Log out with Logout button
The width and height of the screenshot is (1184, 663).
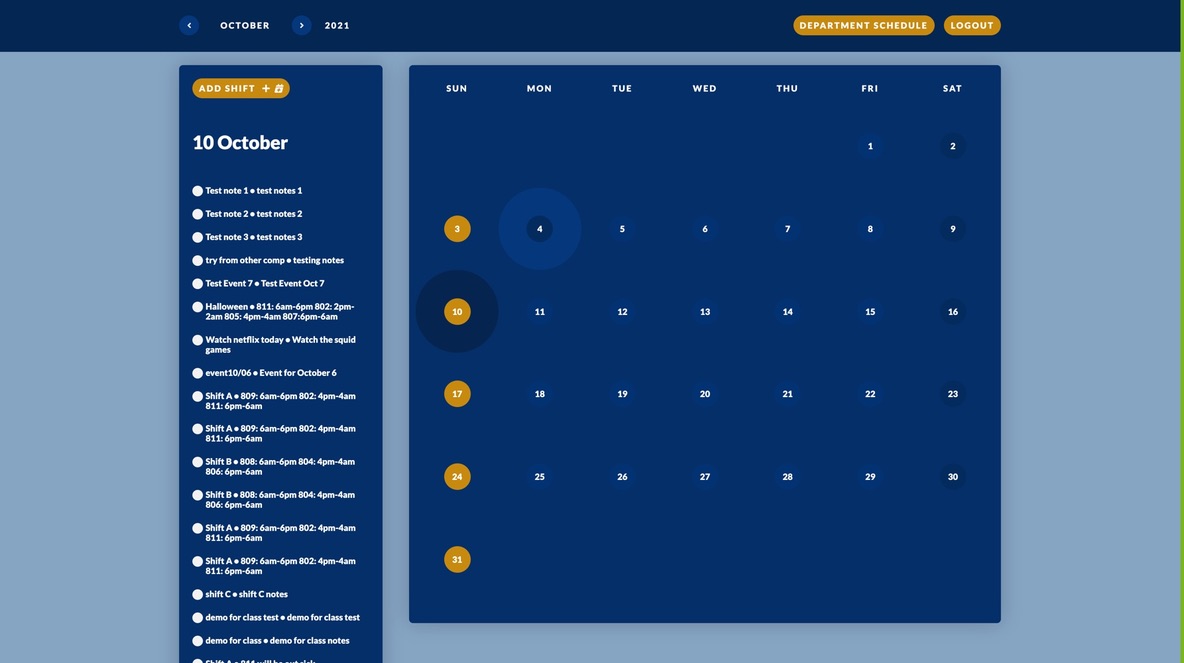(972, 26)
